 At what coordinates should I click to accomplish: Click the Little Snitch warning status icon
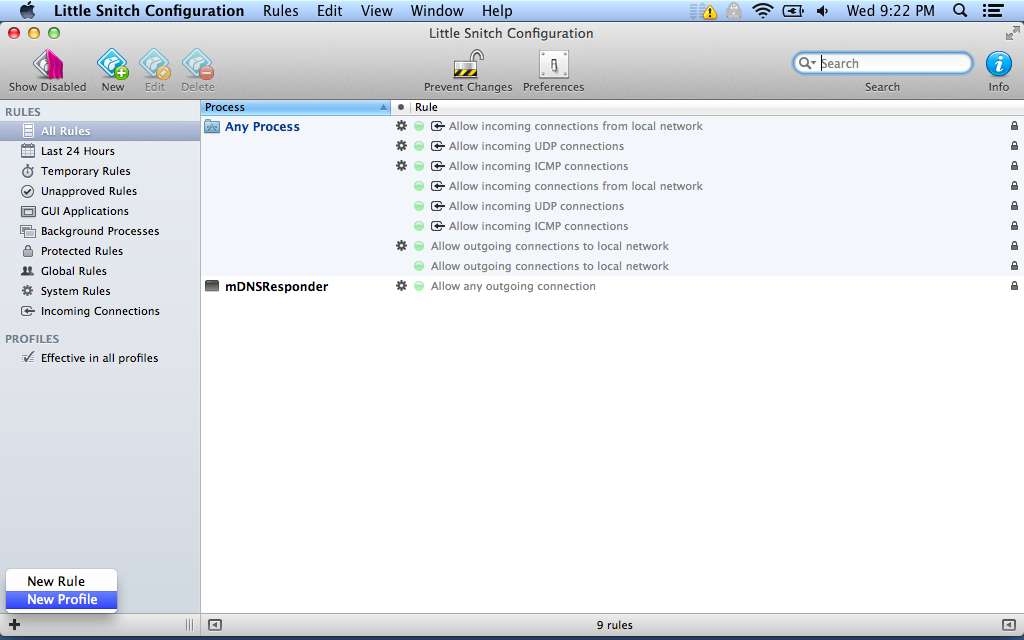pyautogui.click(x=704, y=11)
